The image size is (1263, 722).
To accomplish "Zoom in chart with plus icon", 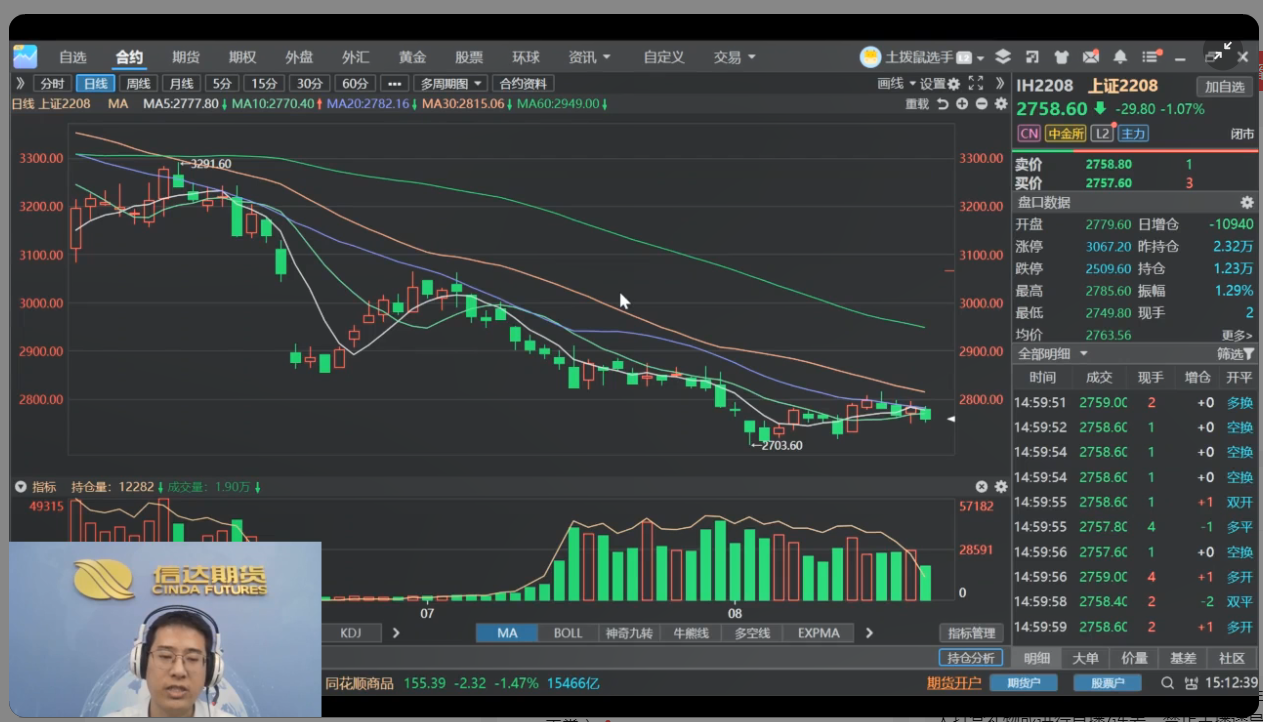I will (x=962, y=104).
